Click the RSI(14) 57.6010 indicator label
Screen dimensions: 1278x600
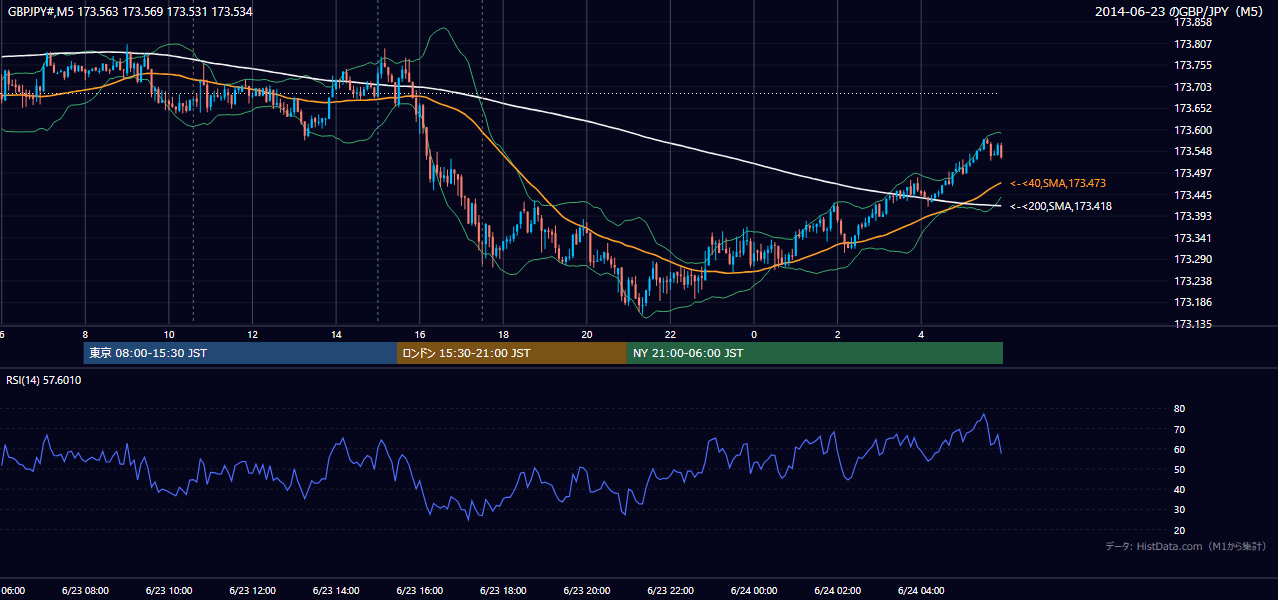(x=44, y=380)
